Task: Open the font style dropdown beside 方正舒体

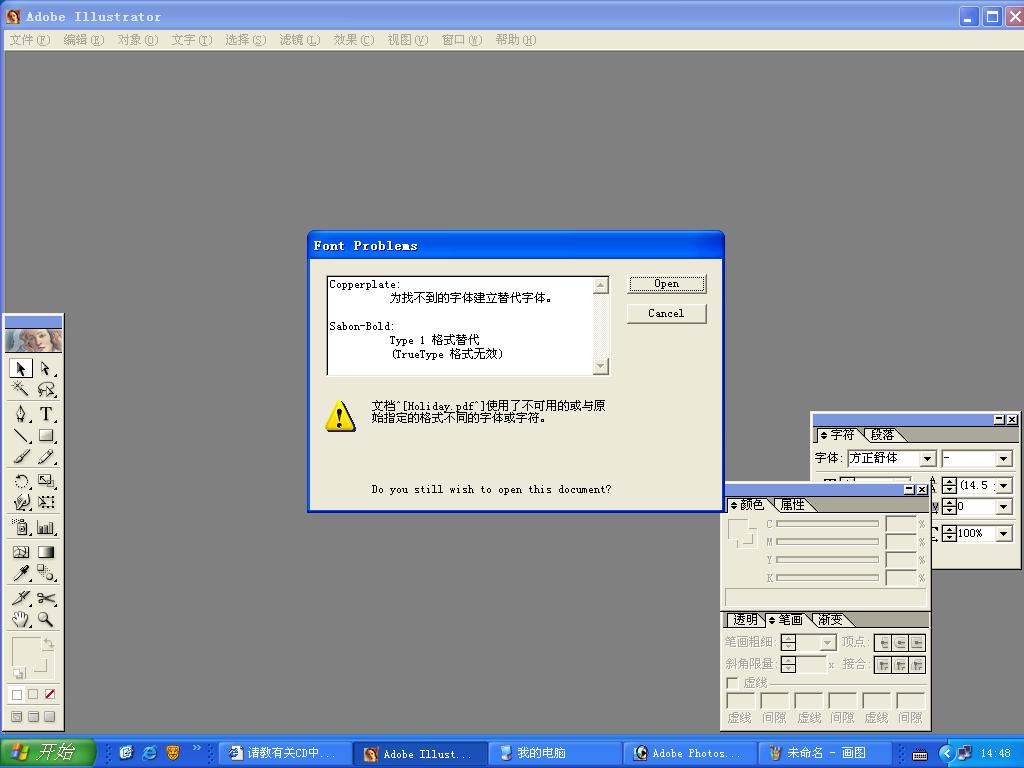Action: click(x=1004, y=459)
